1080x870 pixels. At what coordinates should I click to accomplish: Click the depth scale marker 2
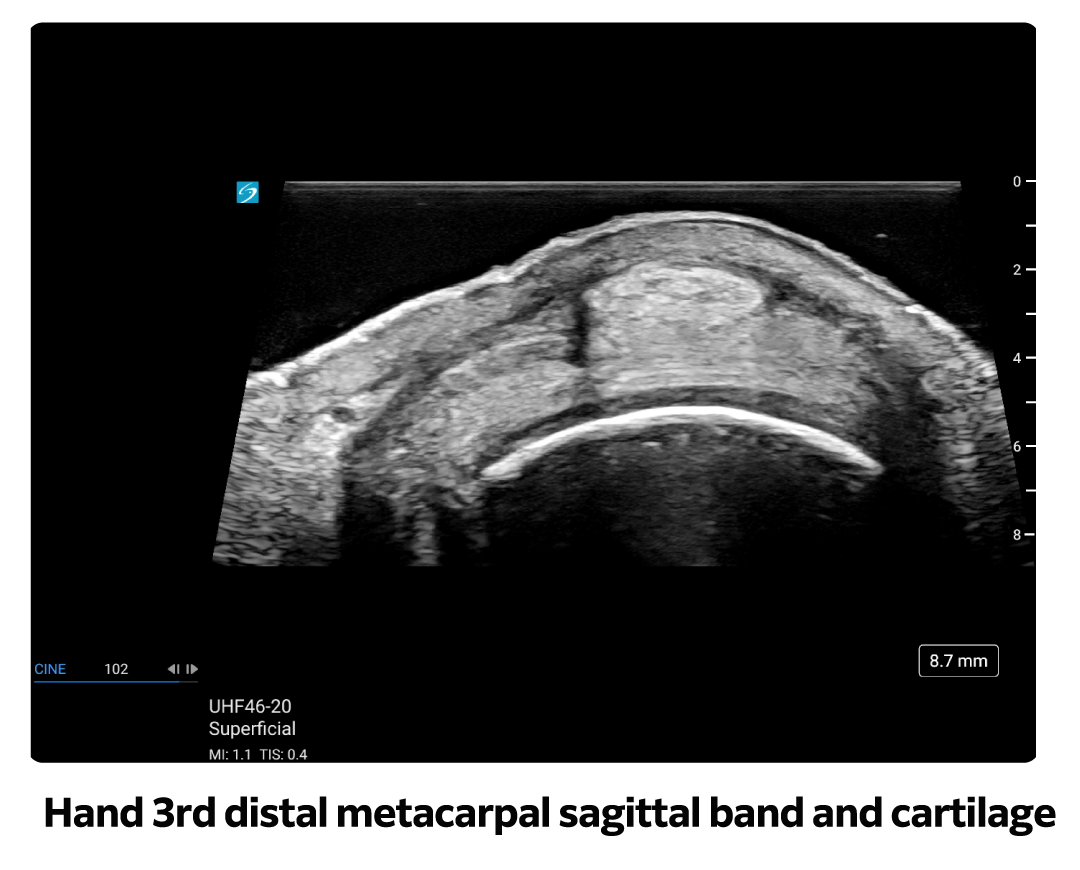point(1017,270)
